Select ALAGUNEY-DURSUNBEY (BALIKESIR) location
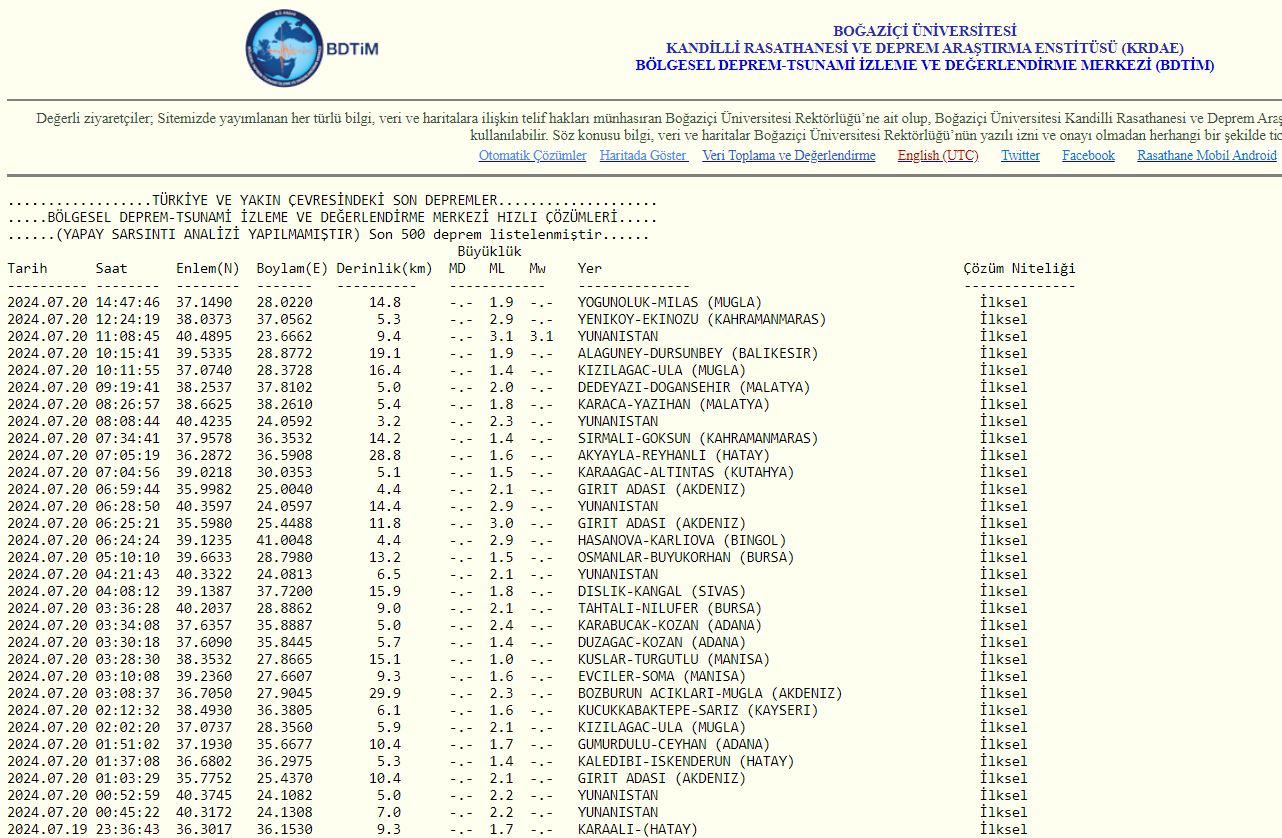 click(698, 353)
